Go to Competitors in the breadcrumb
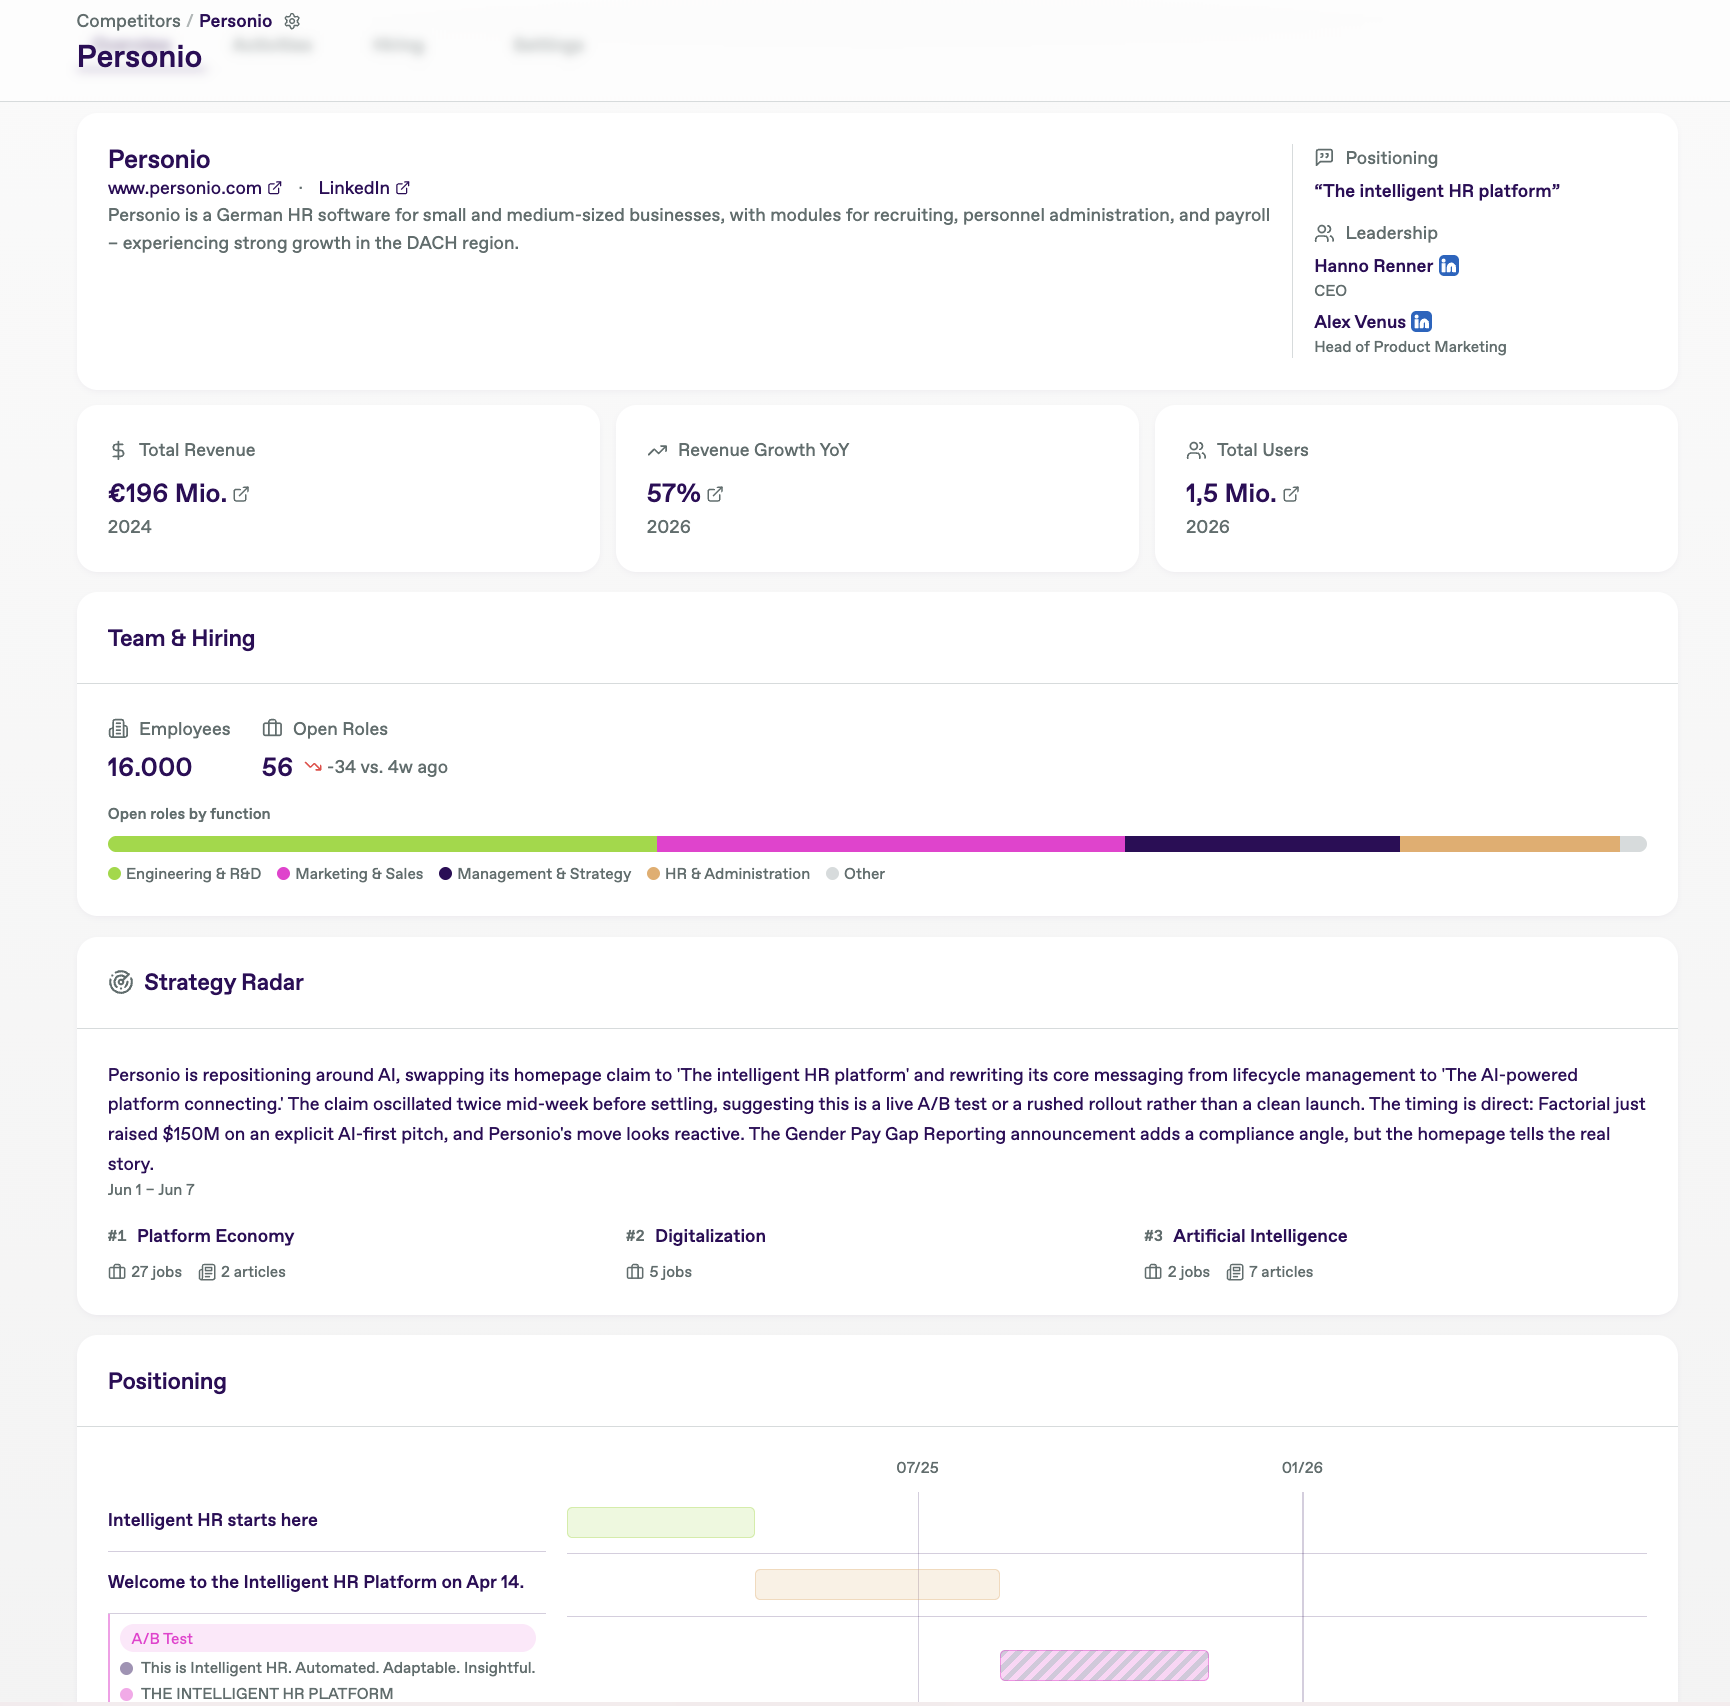Viewport: 1730px width, 1706px height. point(129,21)
